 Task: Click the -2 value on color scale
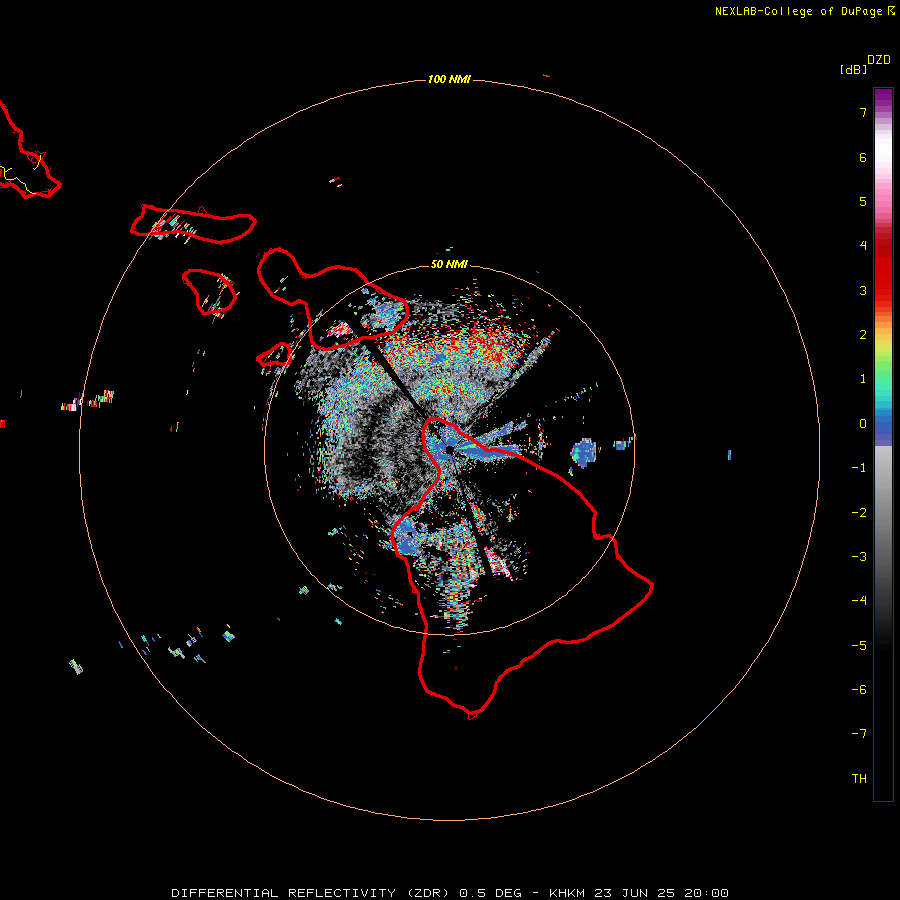tap(859, 513)
